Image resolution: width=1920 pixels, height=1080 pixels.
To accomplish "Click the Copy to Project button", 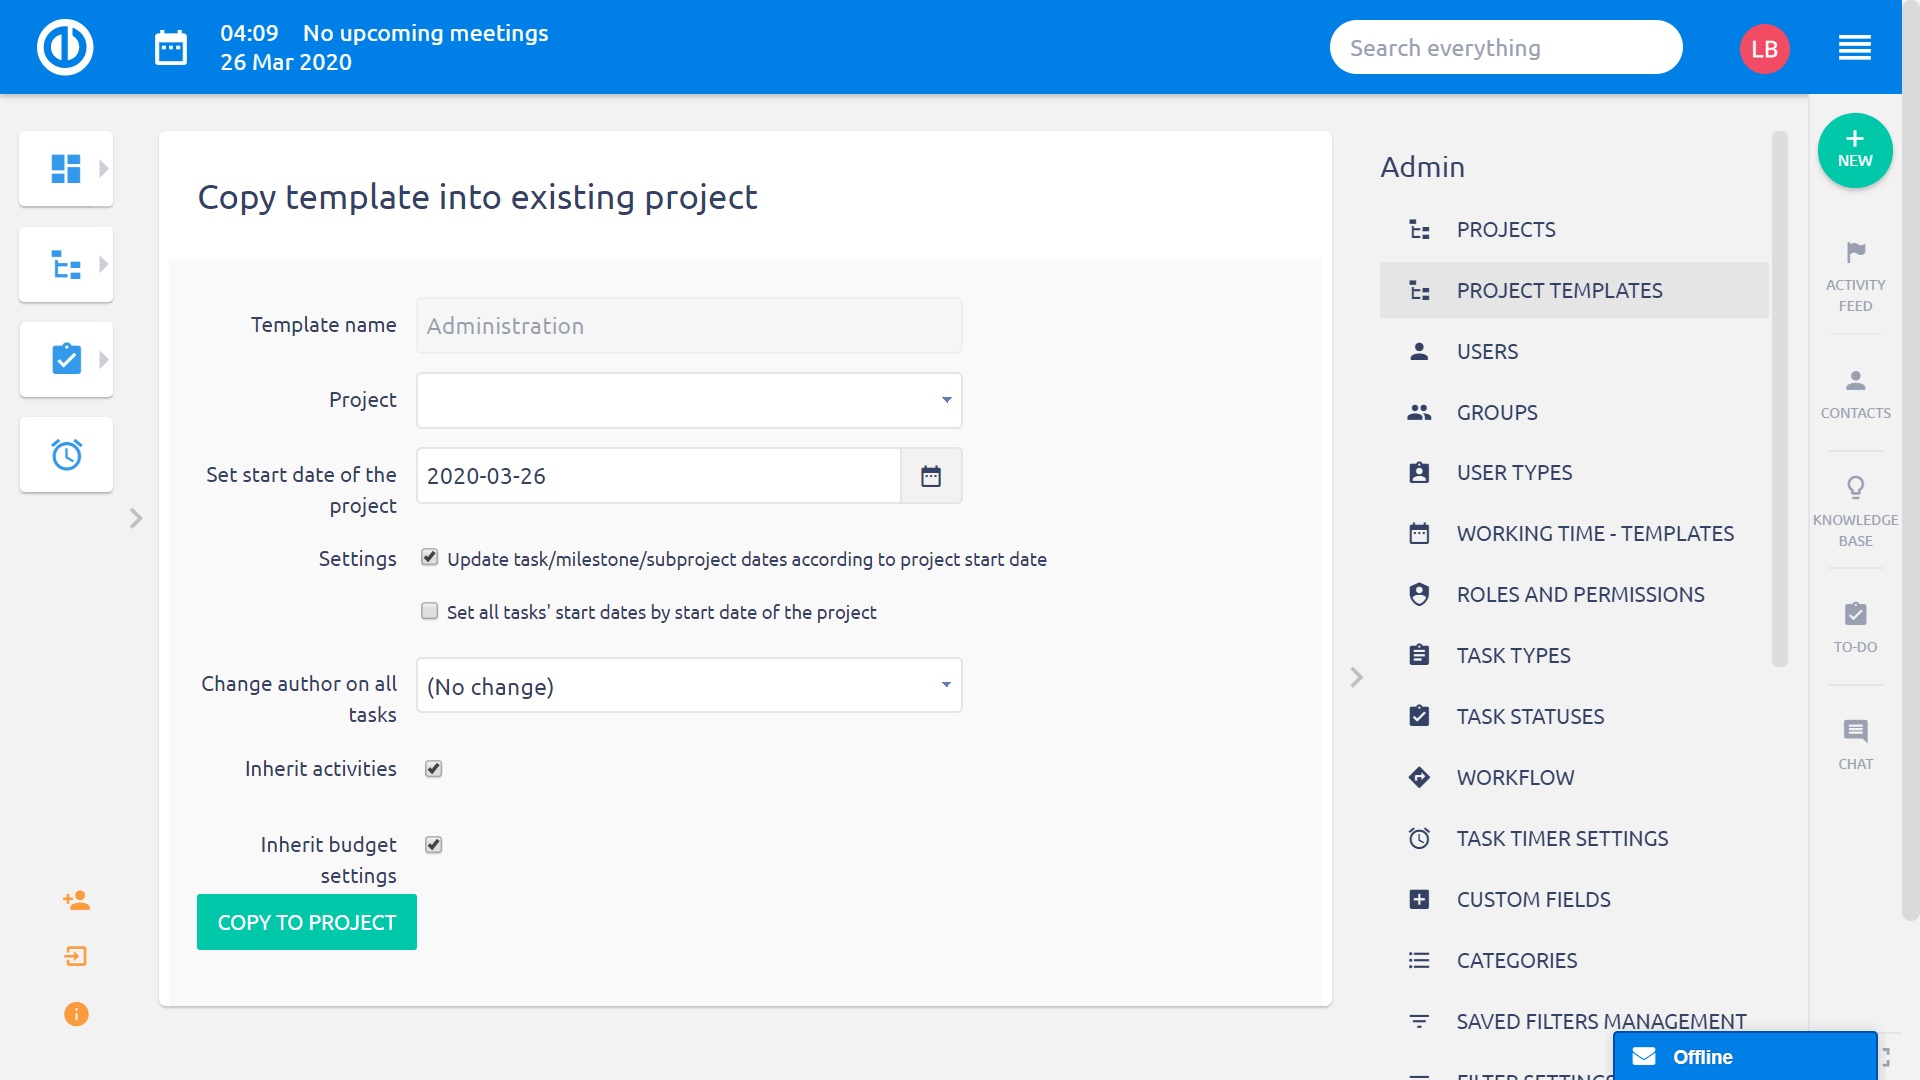I will (306, 922).
